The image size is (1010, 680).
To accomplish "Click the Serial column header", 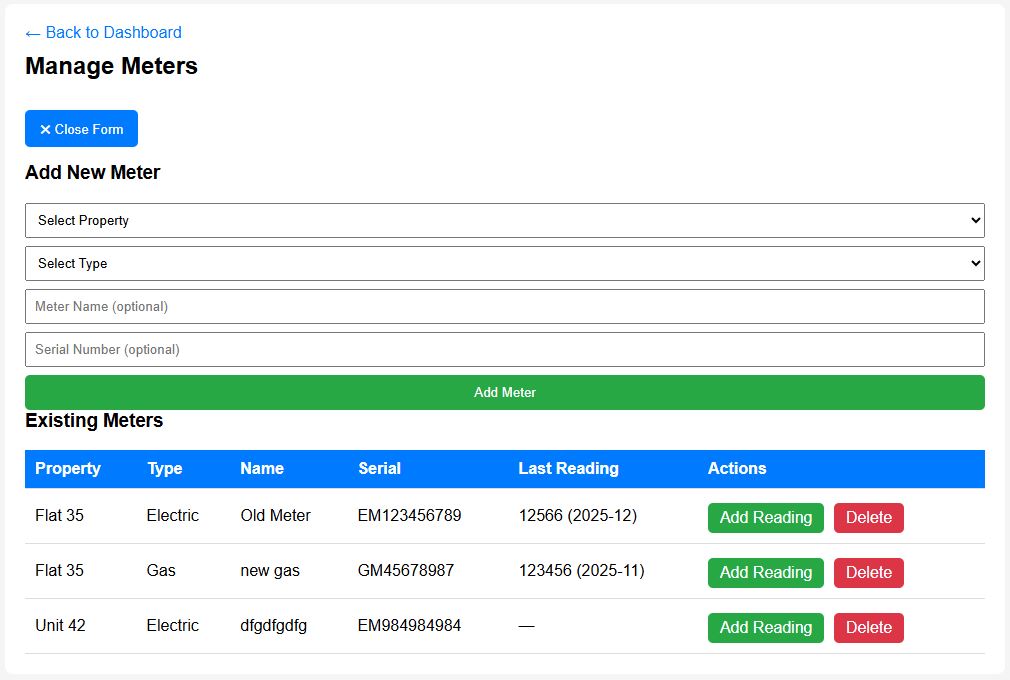I will tap(379, 468).
